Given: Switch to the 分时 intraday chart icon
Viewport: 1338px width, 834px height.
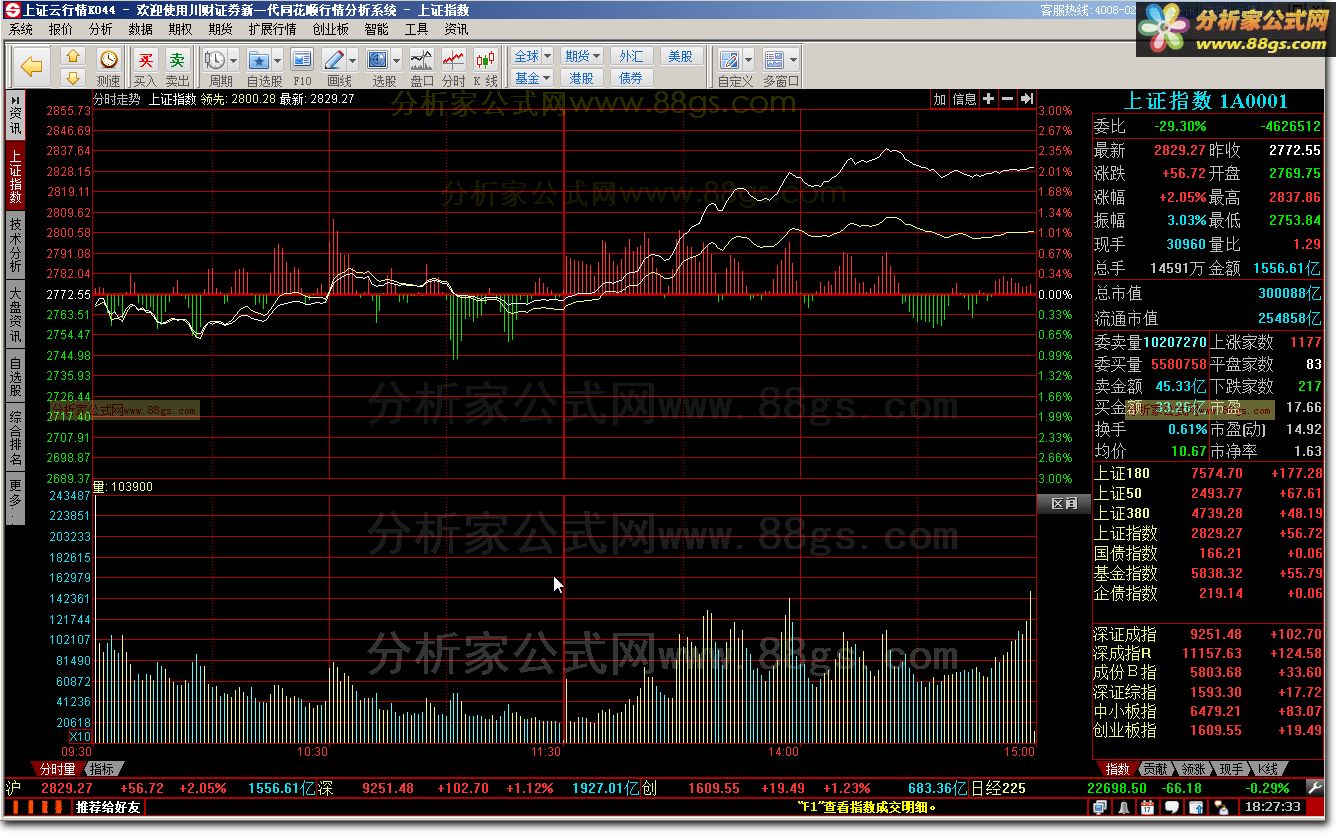Looking at the screenshot, I should click(x=454, y=60).
